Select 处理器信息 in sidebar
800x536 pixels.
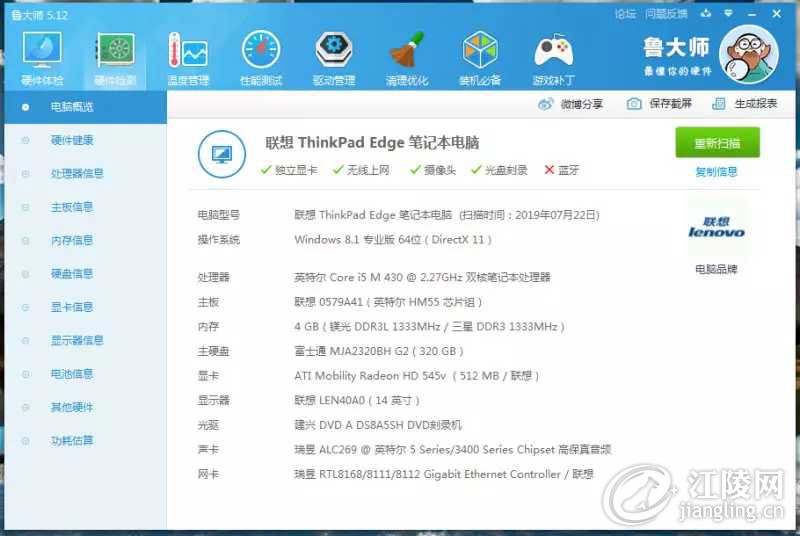tap(85, 173)
